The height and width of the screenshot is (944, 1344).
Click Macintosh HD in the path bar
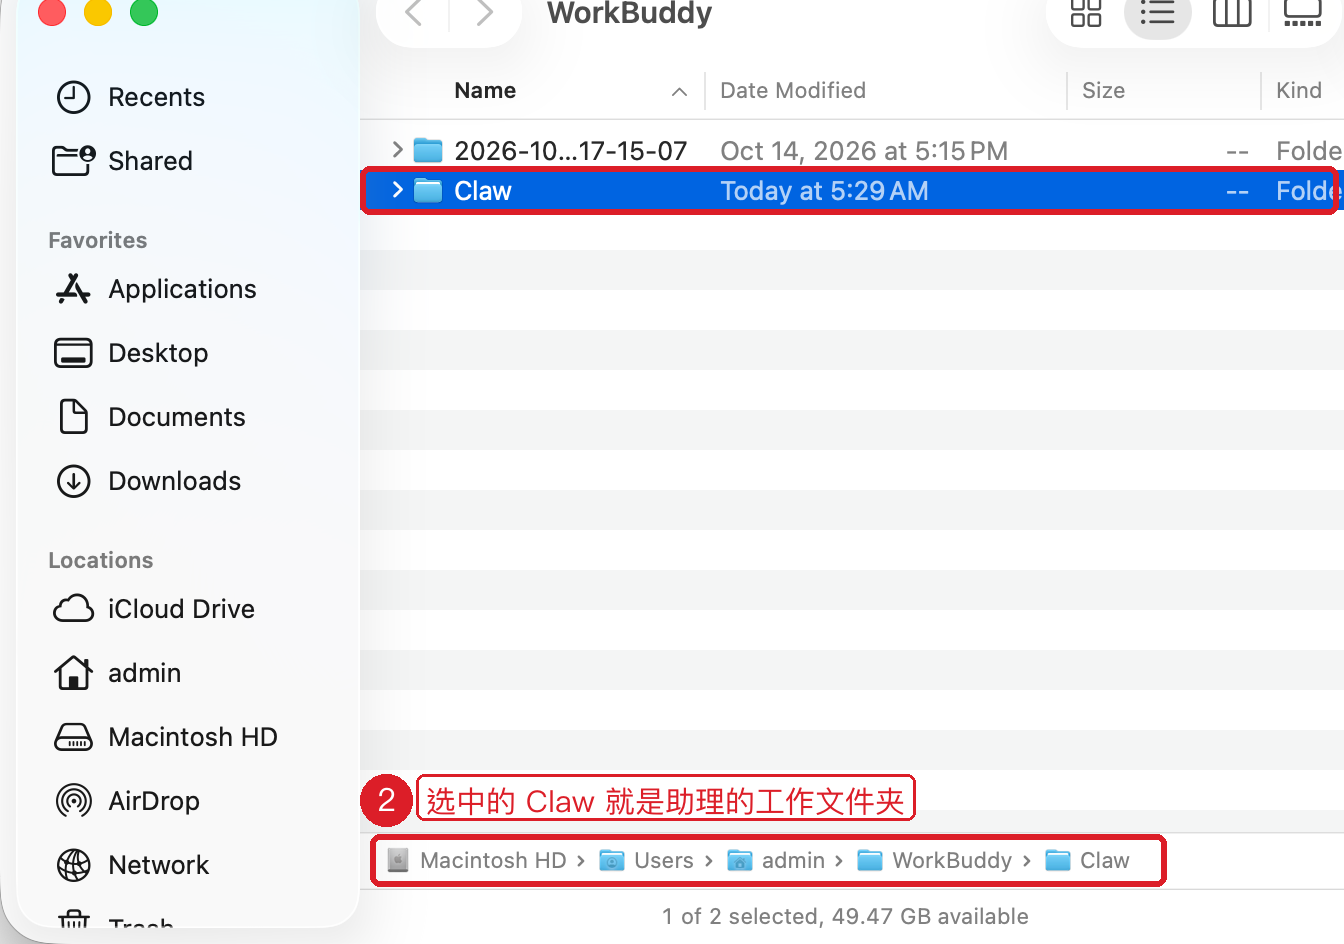(x=478, y=860)
